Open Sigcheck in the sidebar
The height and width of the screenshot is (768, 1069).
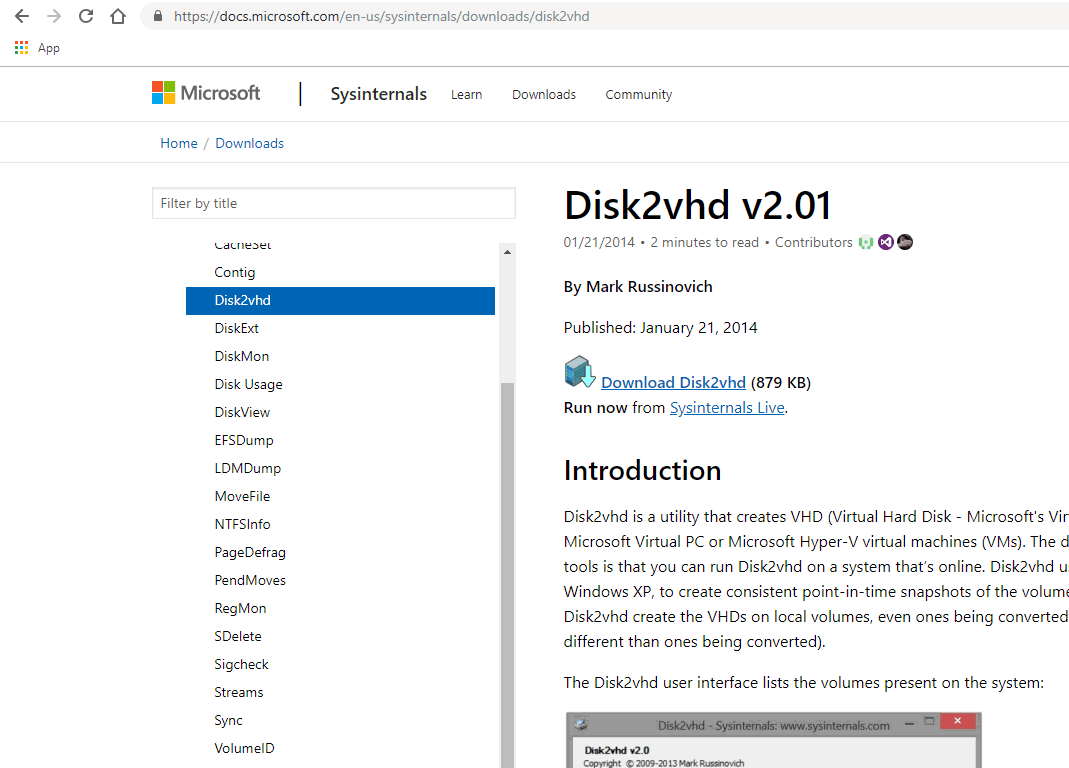pyautogui.click(x=241, y=664)
